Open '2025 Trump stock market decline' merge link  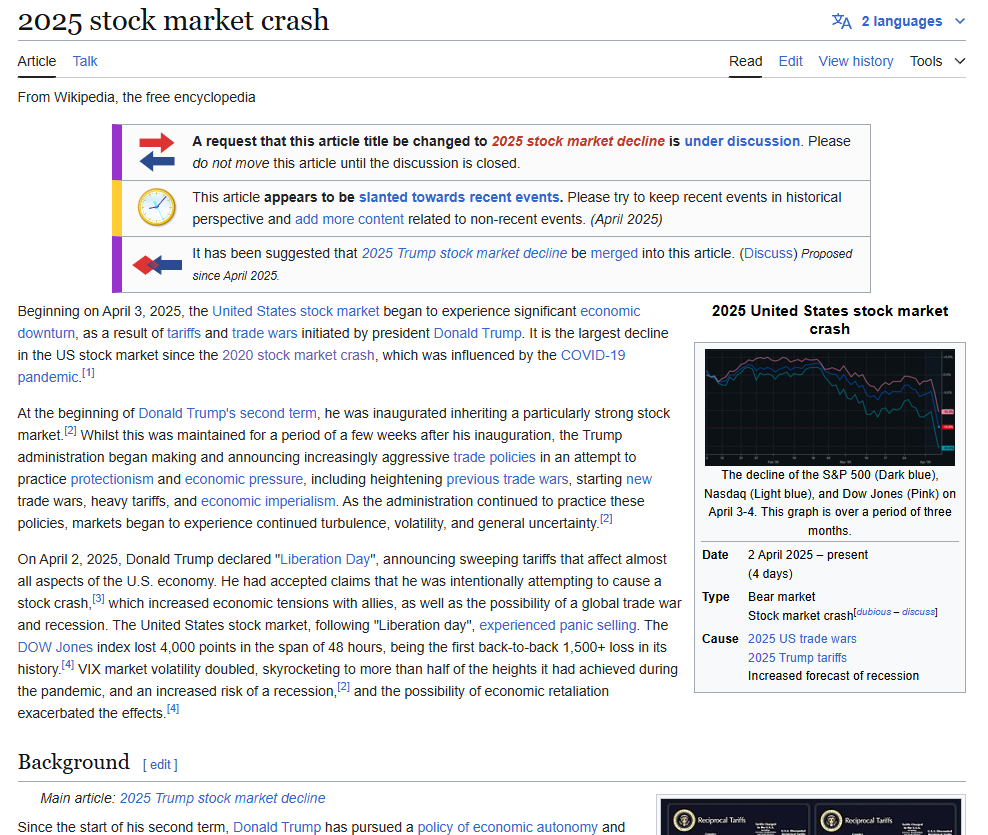[464, 253]
